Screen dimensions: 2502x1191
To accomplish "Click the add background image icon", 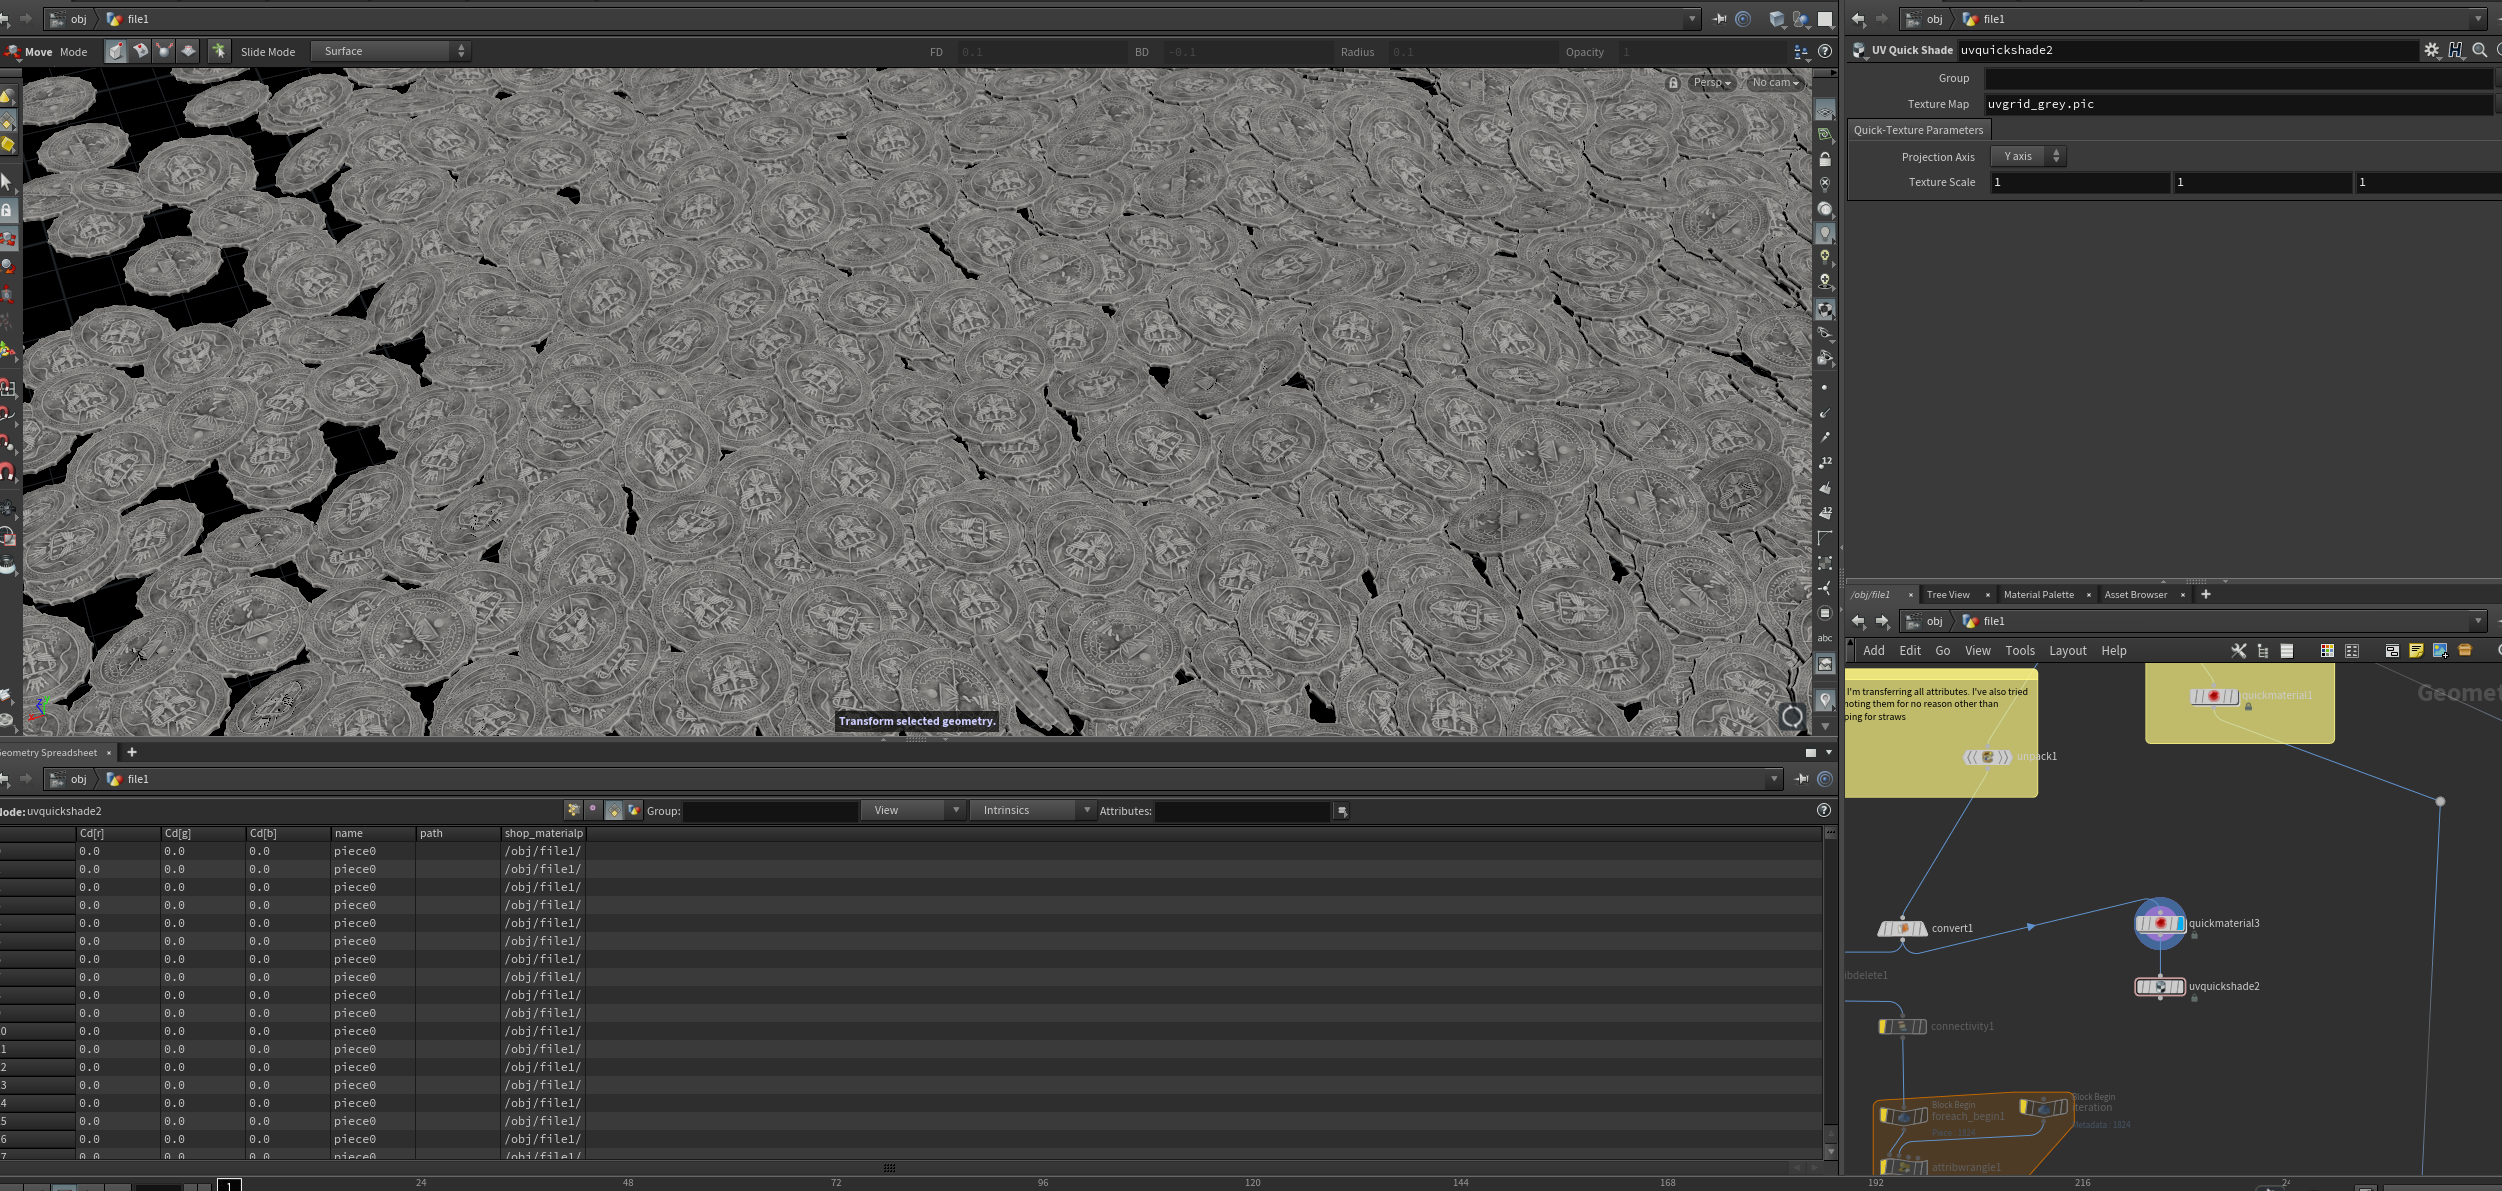I will tap(2440, 651).
